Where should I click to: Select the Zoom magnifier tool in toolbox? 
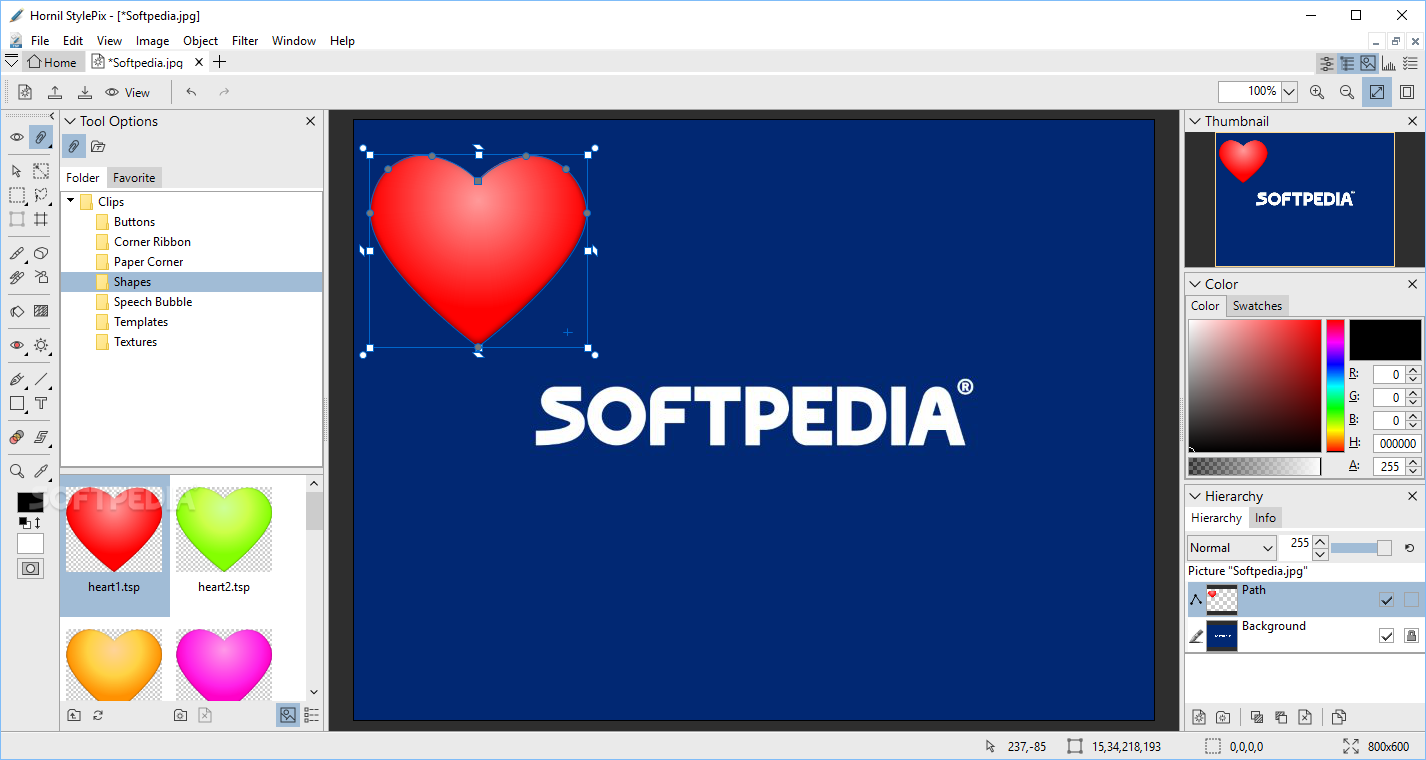pos(17,471)
